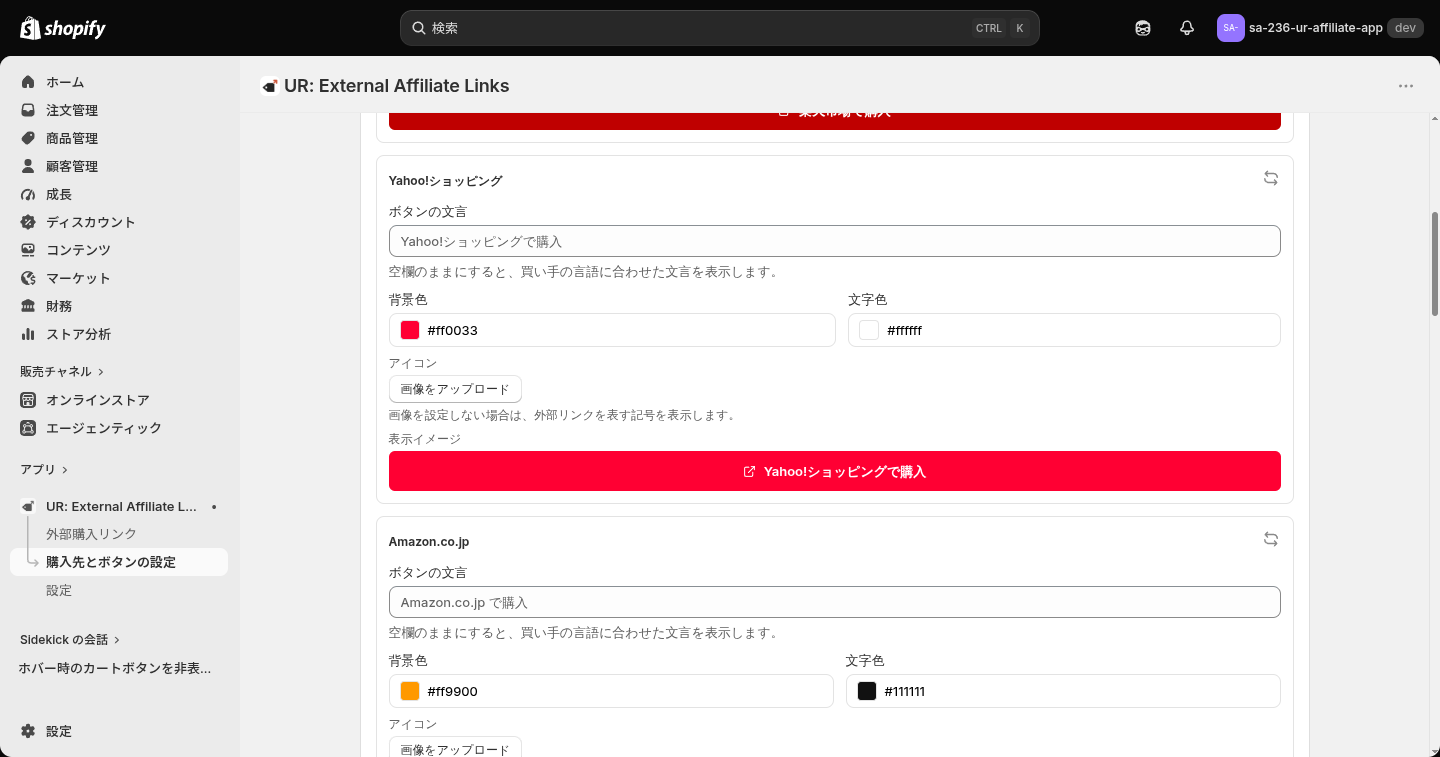
Task: Open the Yahoo! text color swatch #ffffff
Action: click(x=869, y=330)
